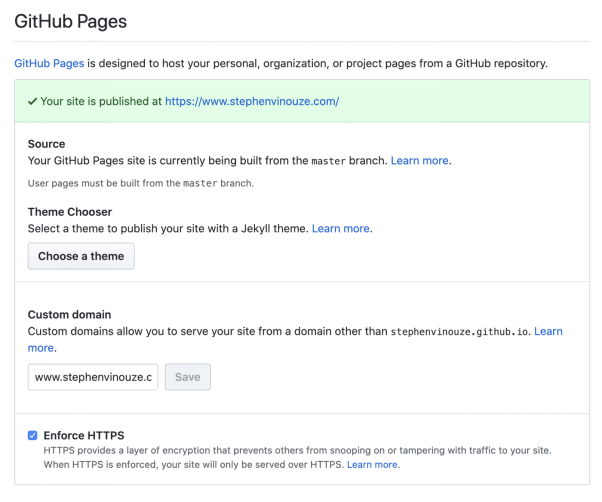Click the Theme Chooser heading
The image size is (602, 502).
click(x=70, y=212)
